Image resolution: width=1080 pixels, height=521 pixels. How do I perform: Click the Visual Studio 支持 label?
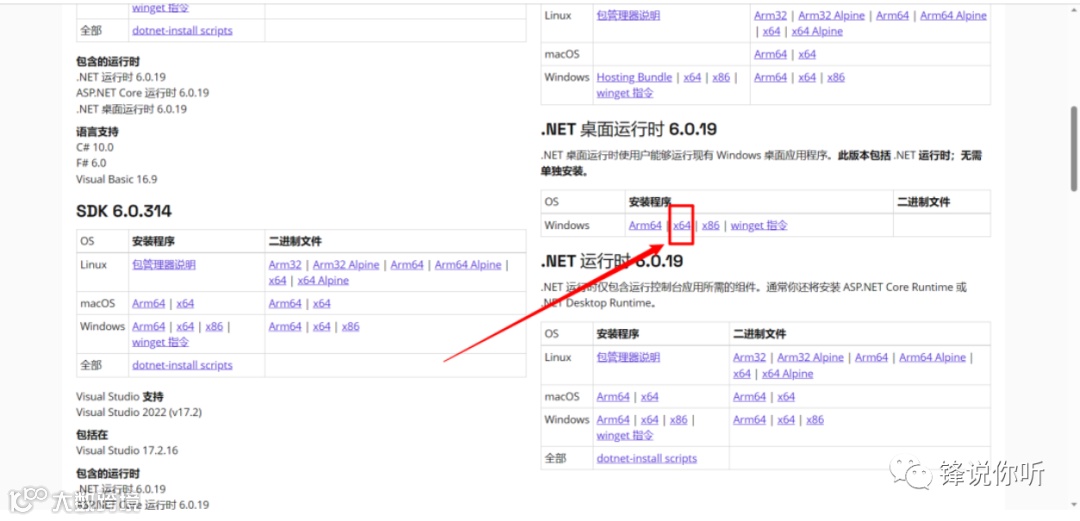click(x=120, y=397)
